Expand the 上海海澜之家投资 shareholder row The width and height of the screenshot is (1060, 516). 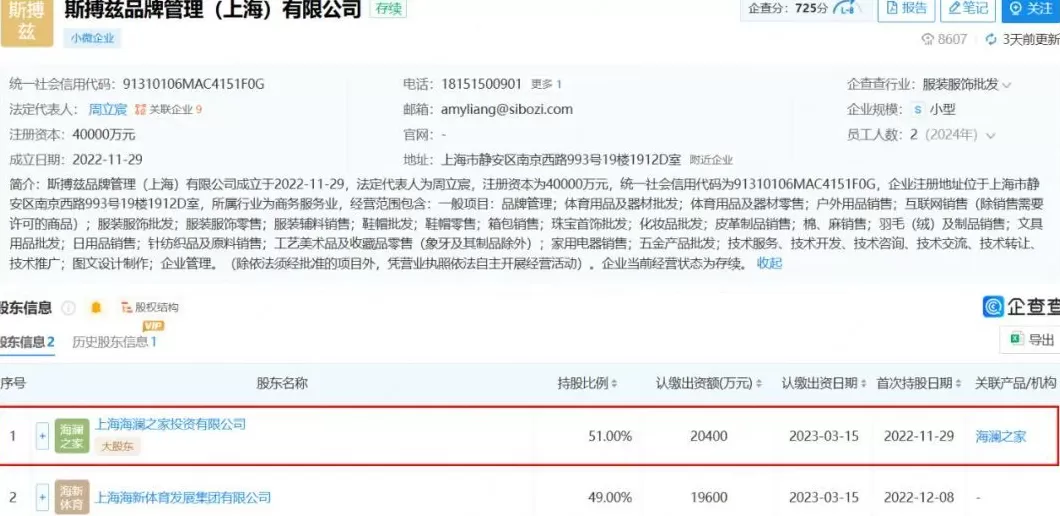point(42,436)
